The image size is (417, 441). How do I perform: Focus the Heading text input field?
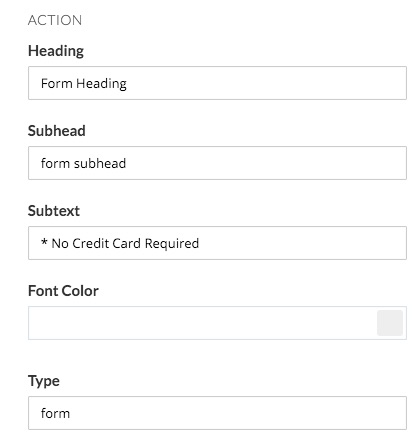(x=217, y=83)
